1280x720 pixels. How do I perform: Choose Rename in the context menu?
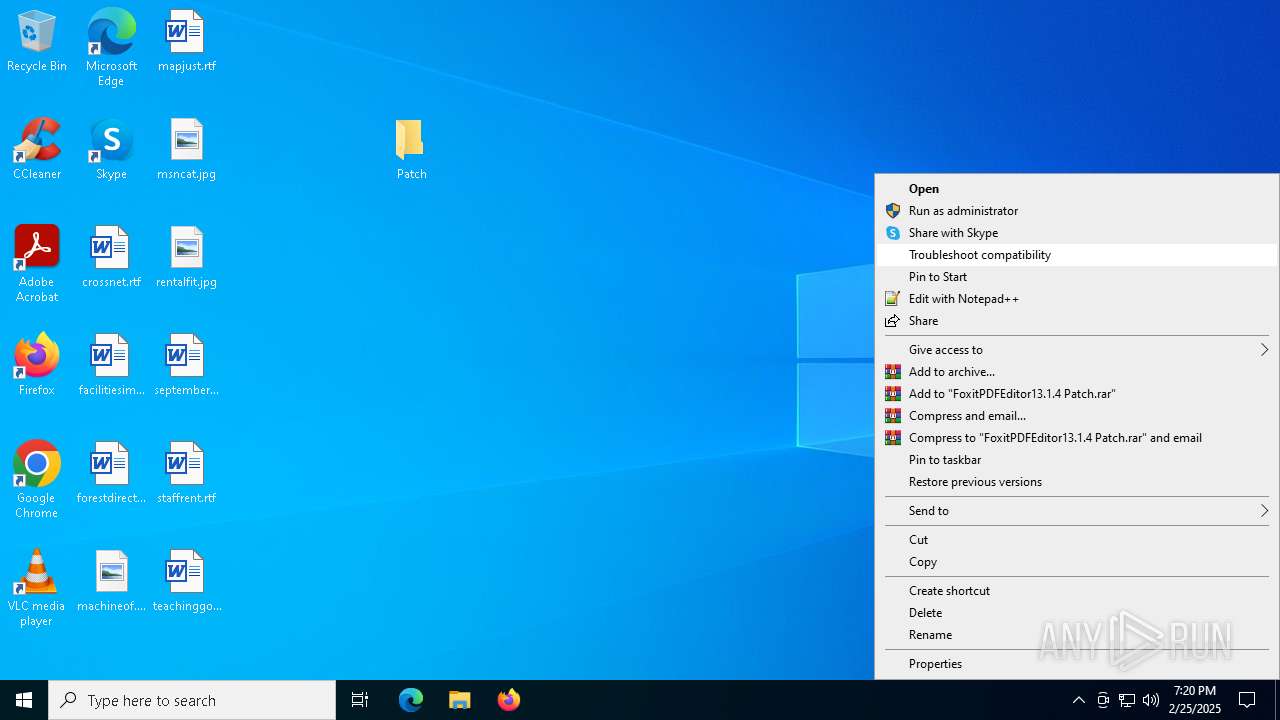(x=1077, y=635)
